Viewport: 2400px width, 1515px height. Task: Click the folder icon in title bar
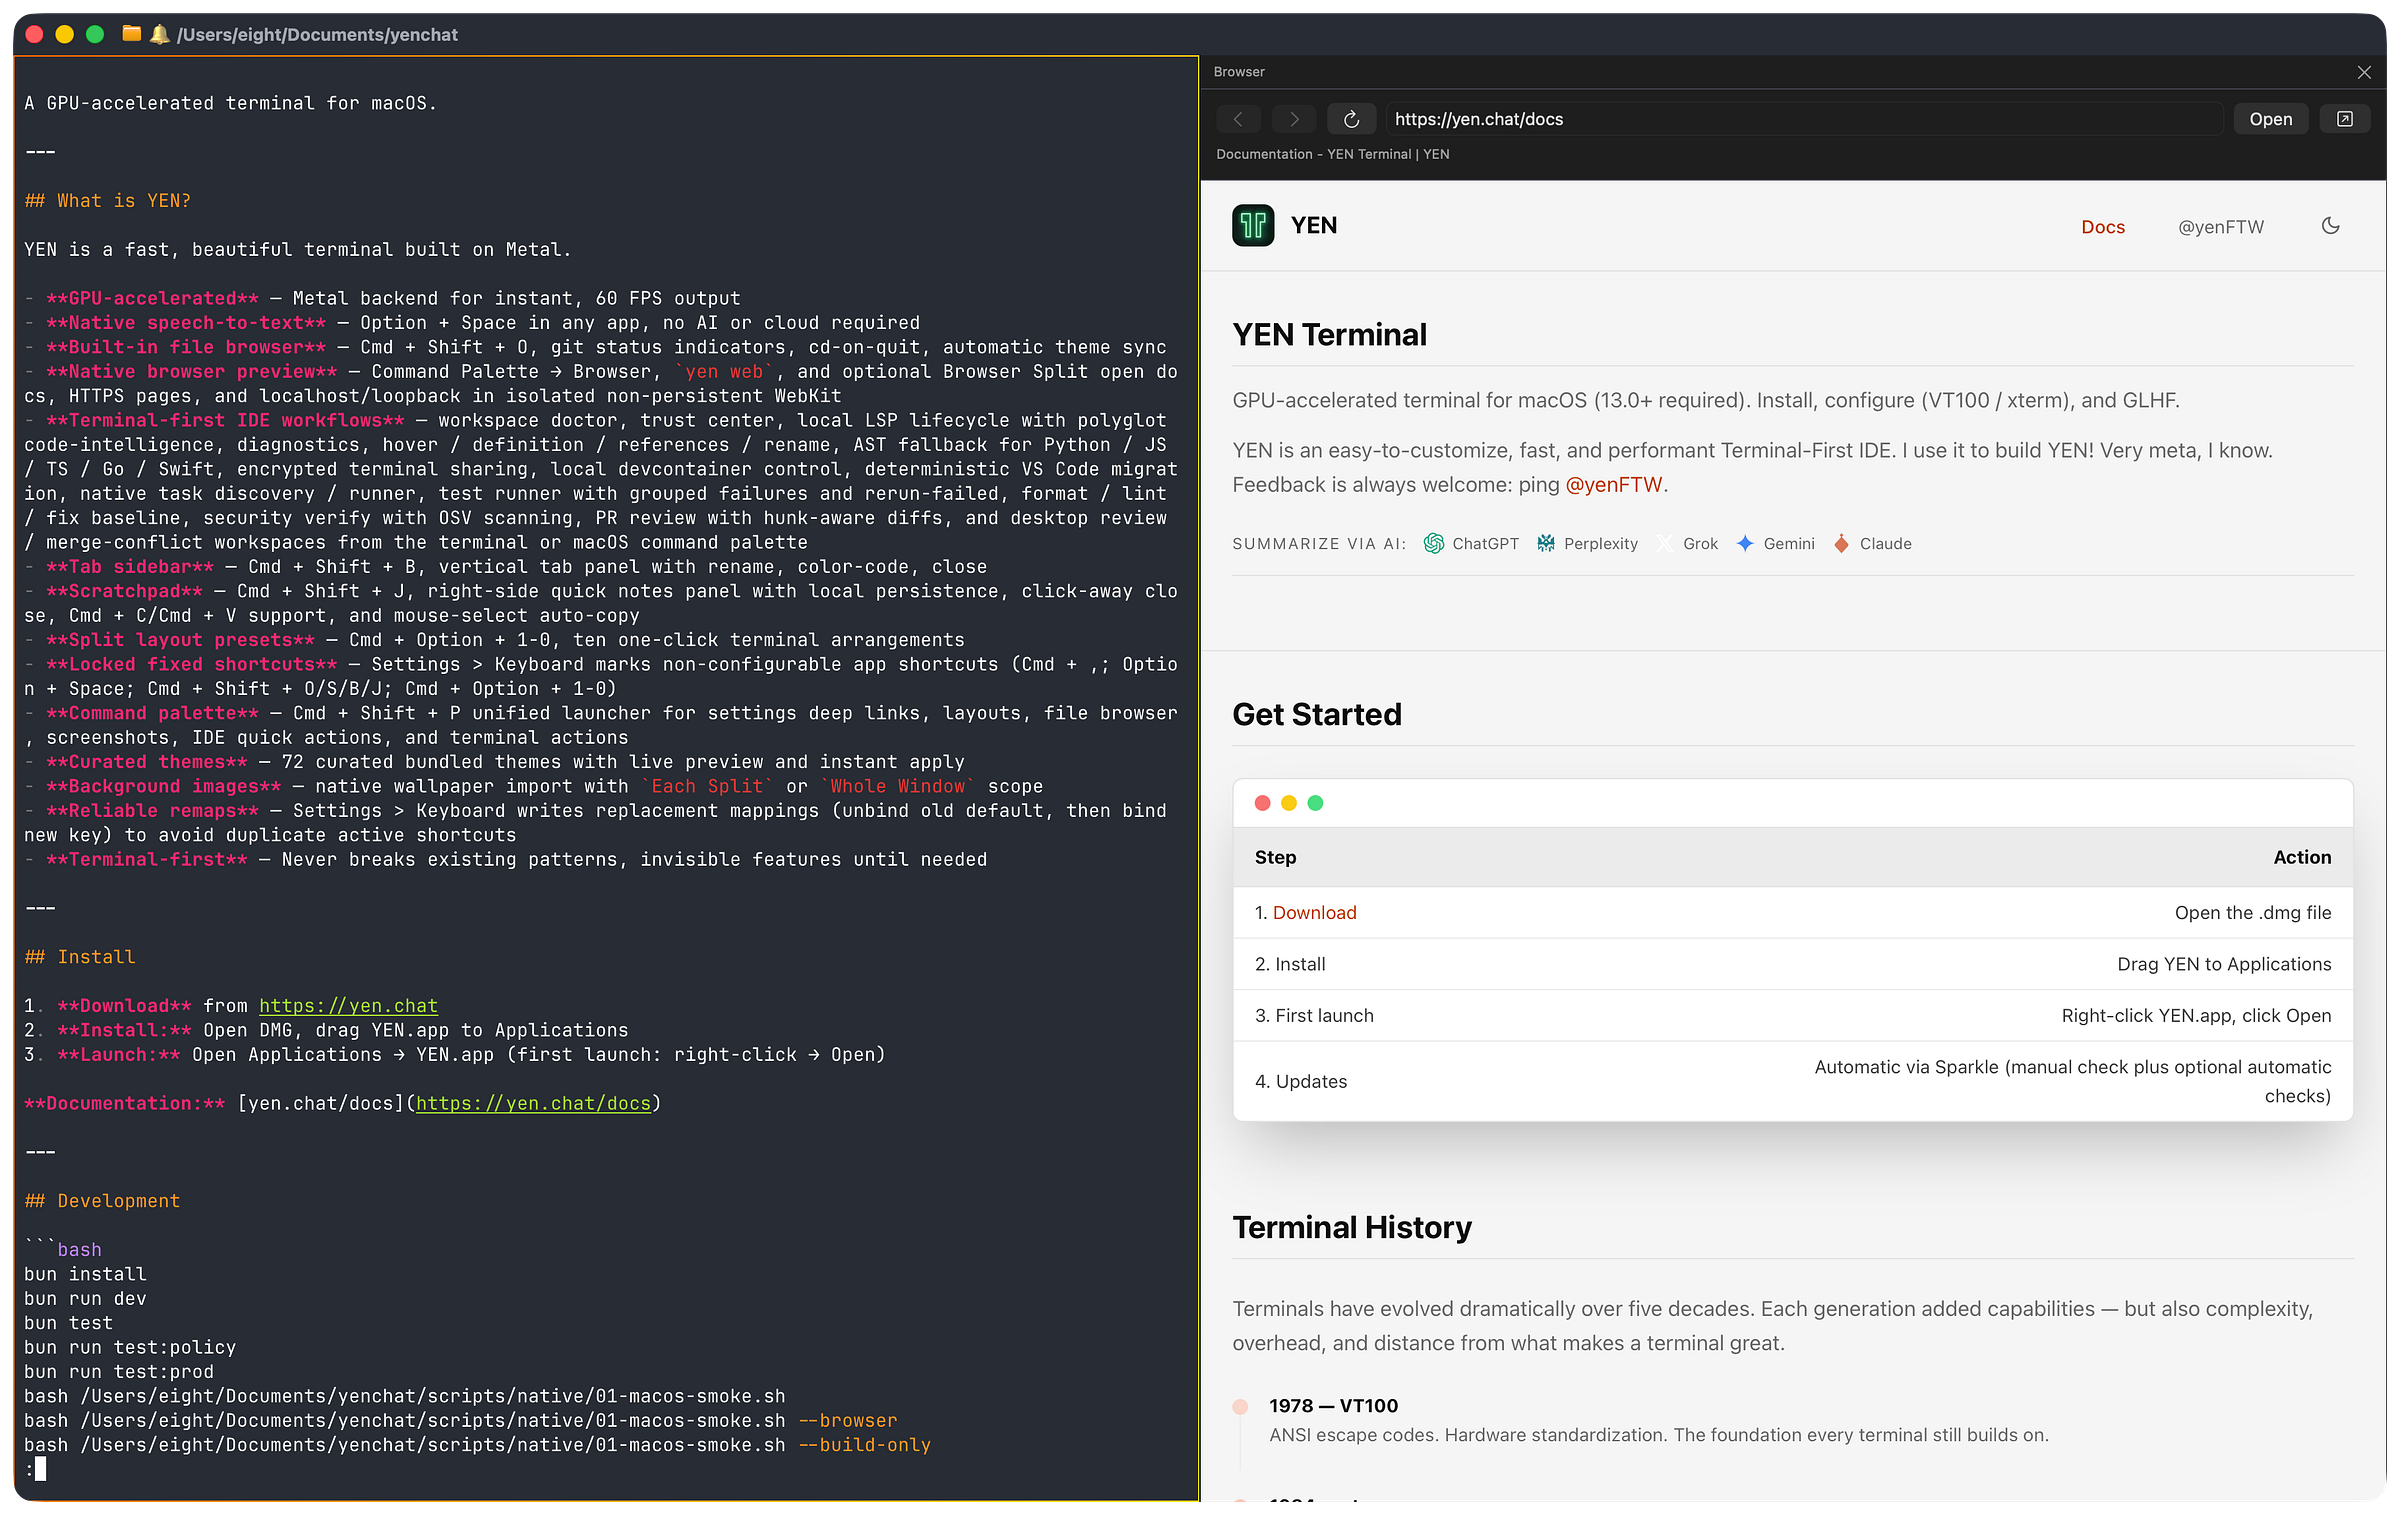(x=131, y=34)
